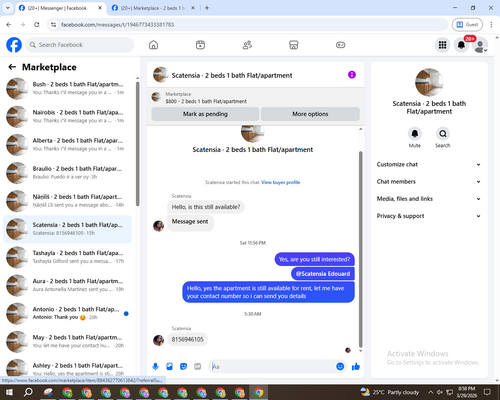This screenshot has height=400, width=500.
Task: Open View buyer profile link
Action: pos(280,182)
